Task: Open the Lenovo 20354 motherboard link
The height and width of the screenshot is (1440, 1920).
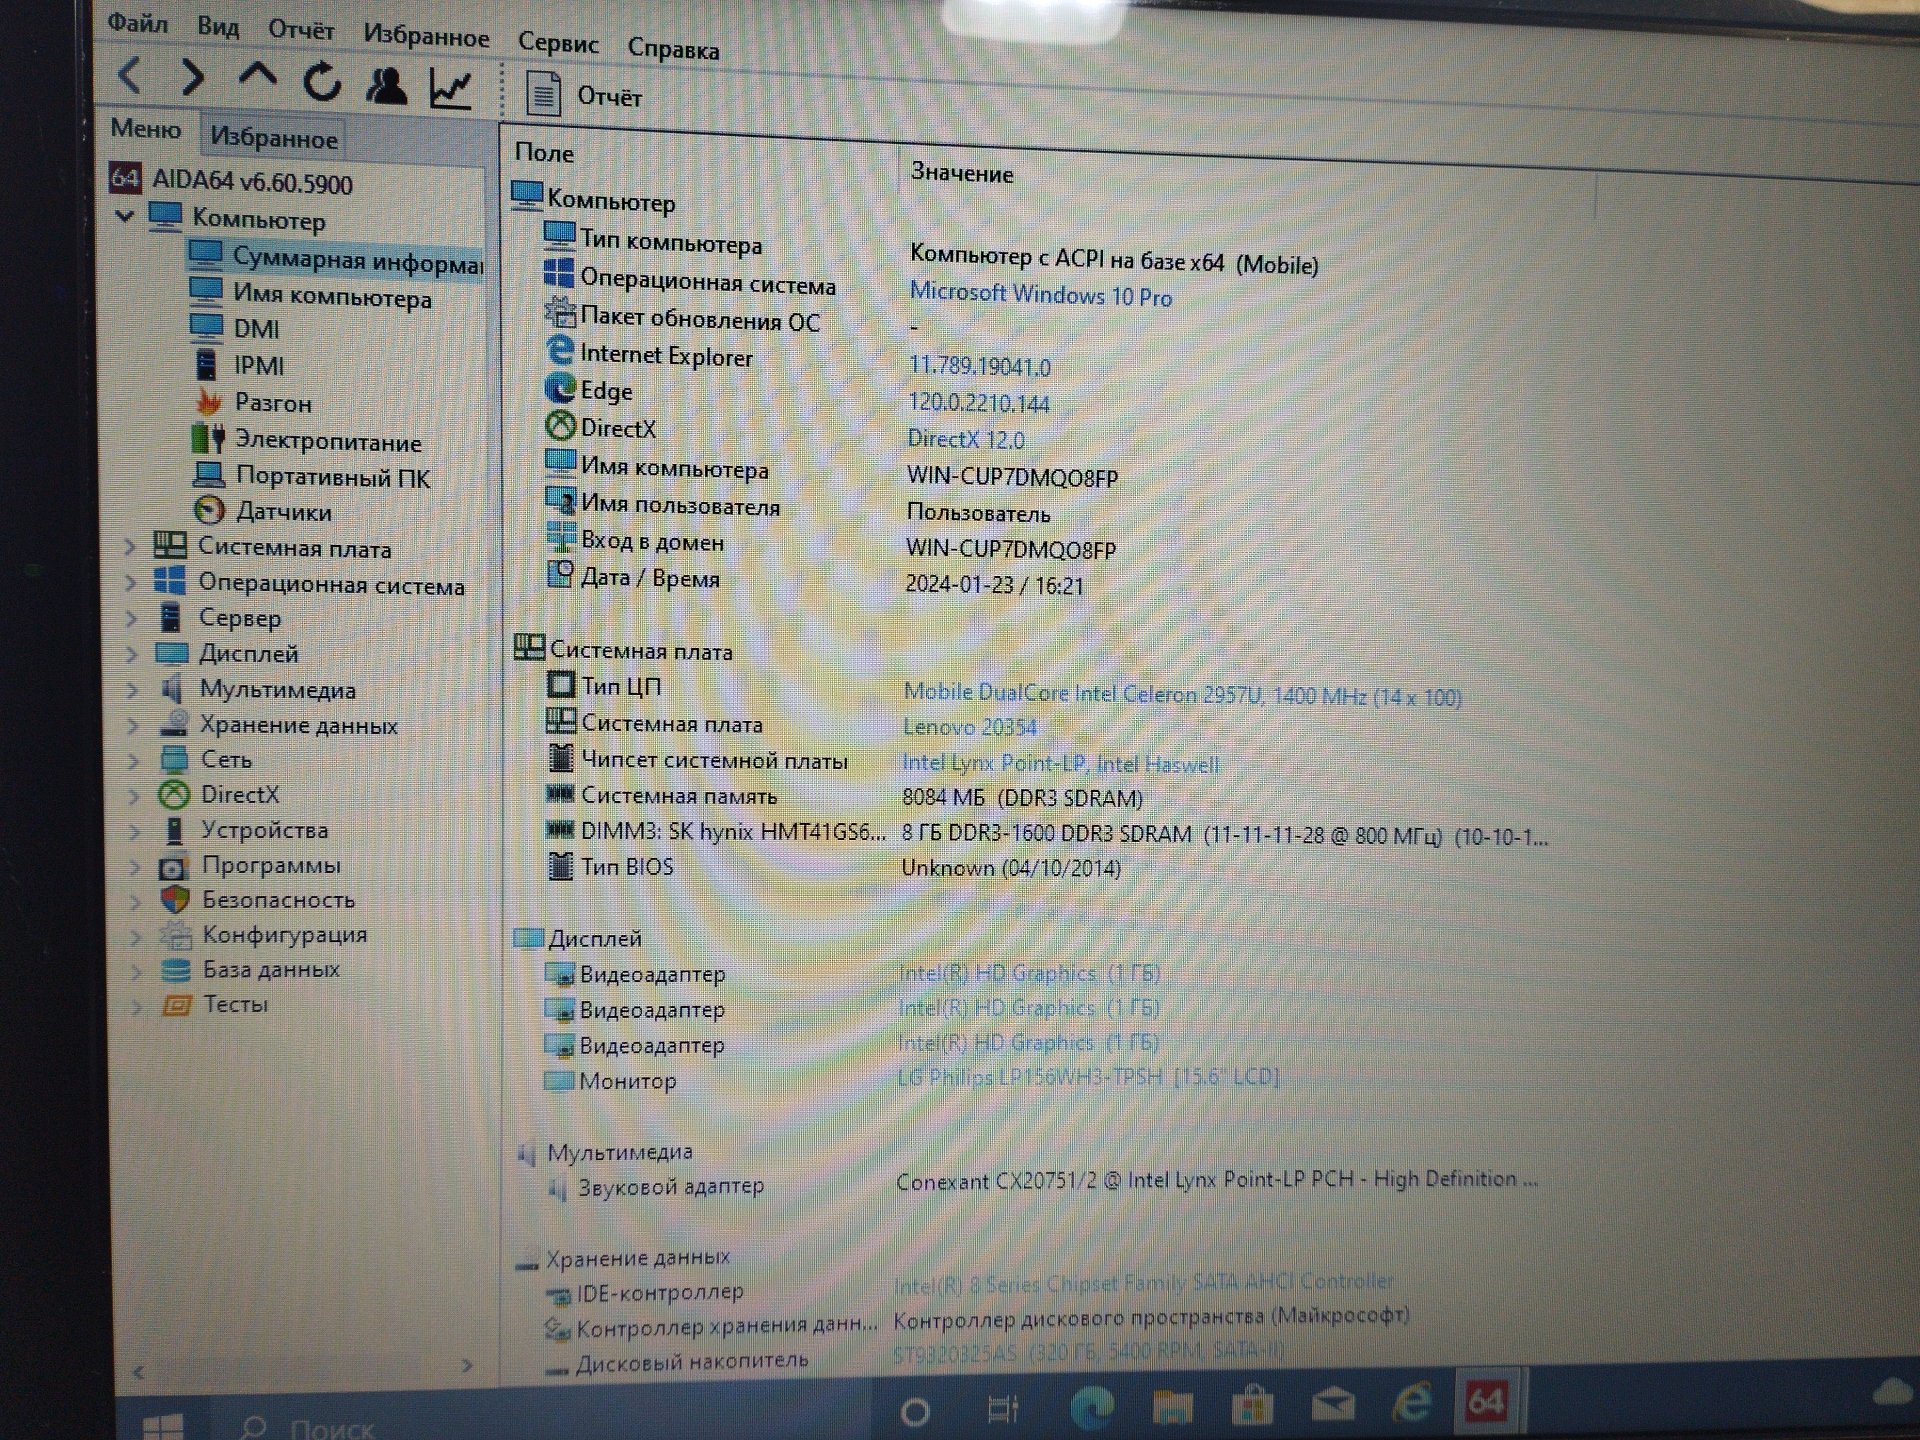Action: click(x=970, y=727)
